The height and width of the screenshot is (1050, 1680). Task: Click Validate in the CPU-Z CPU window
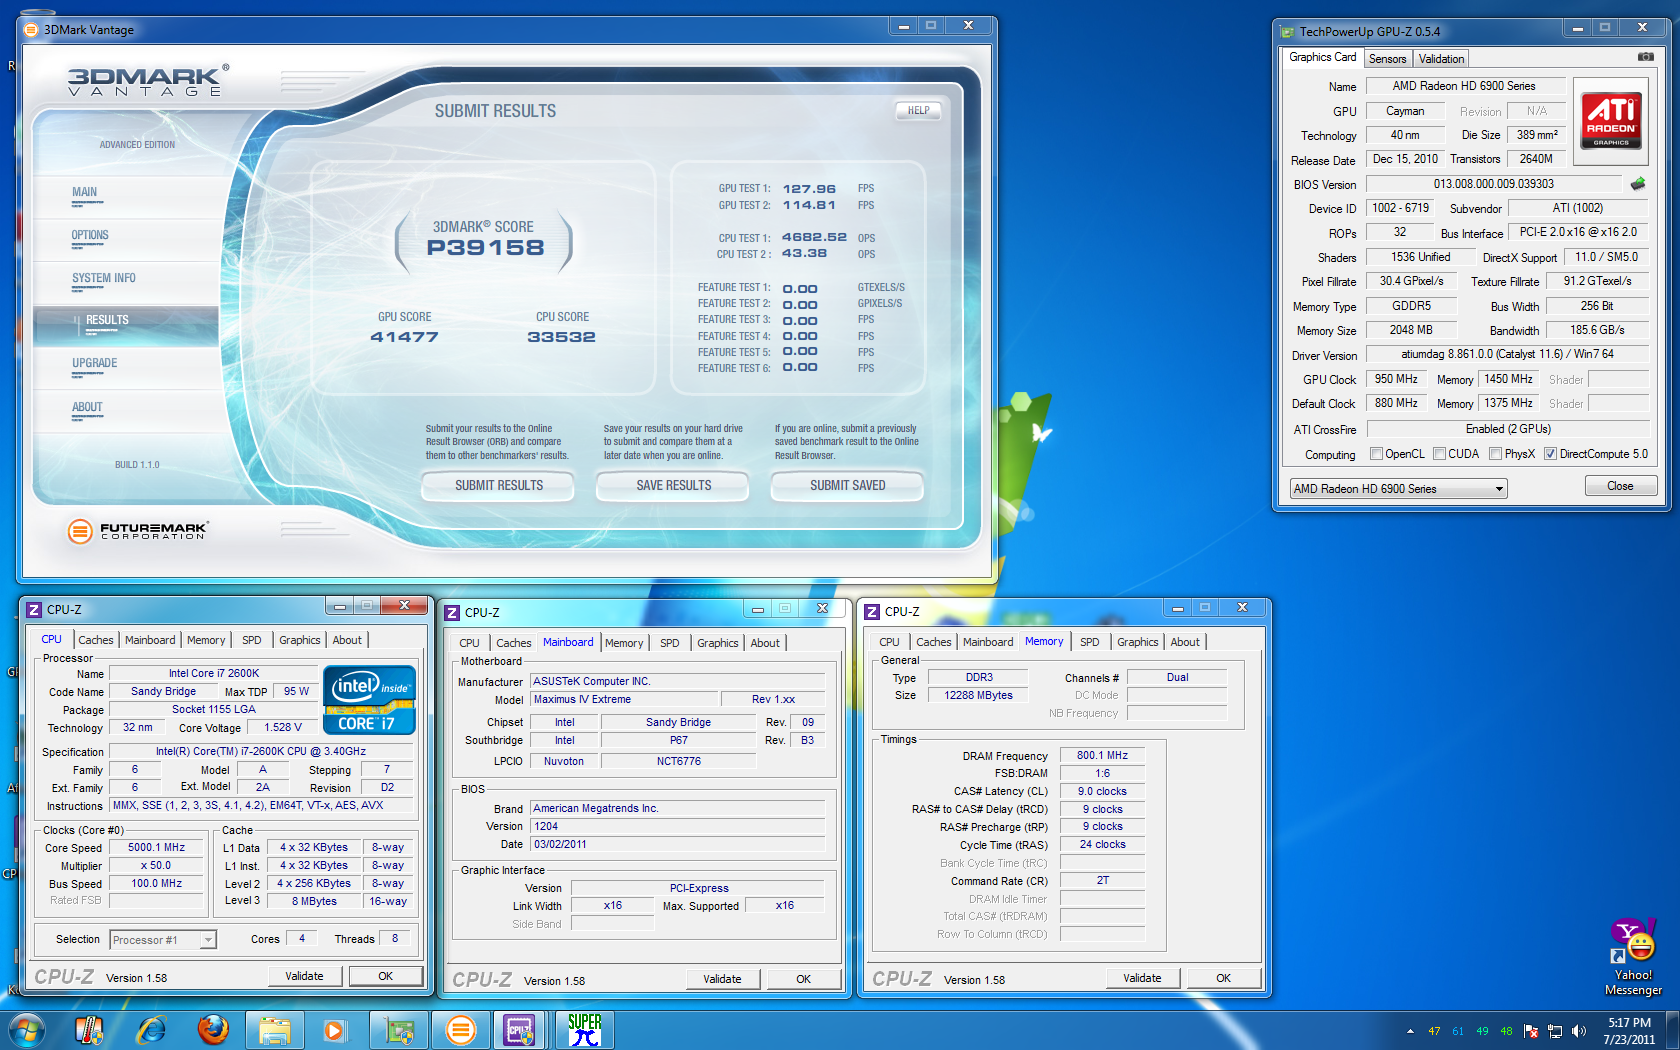[304, 976]
